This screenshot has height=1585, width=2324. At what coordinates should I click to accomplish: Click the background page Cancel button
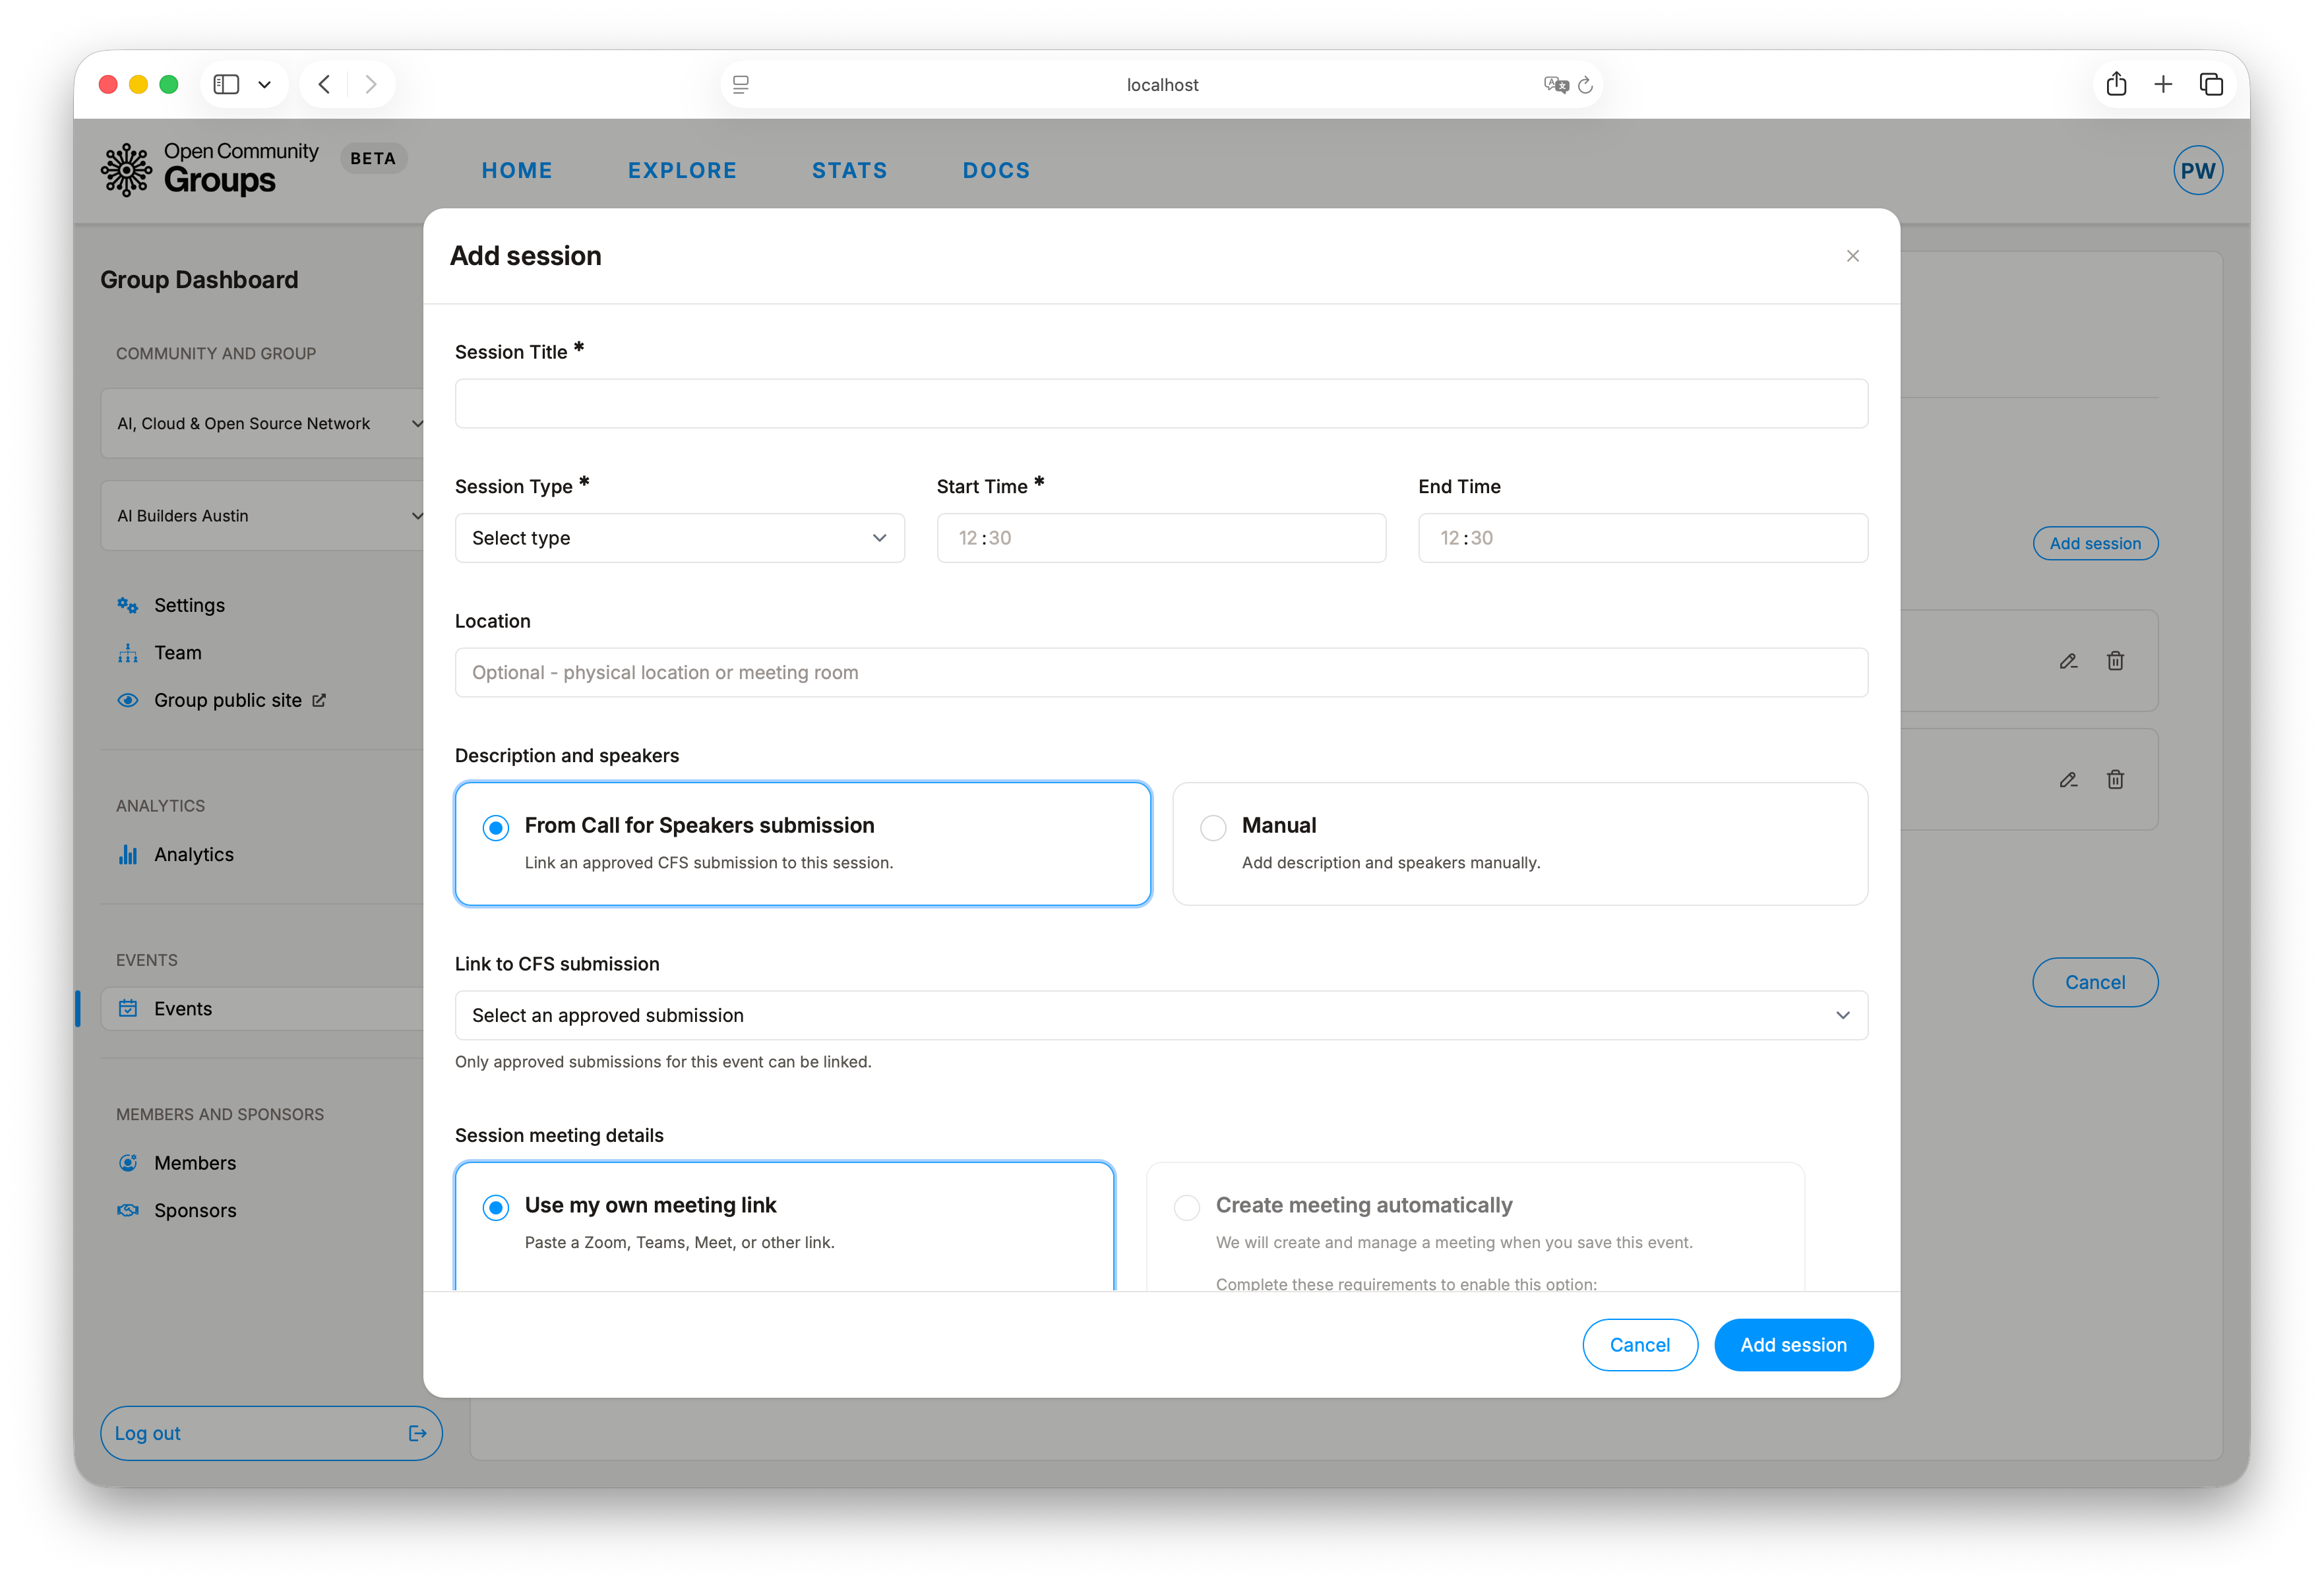click(x=2095, y=982)
